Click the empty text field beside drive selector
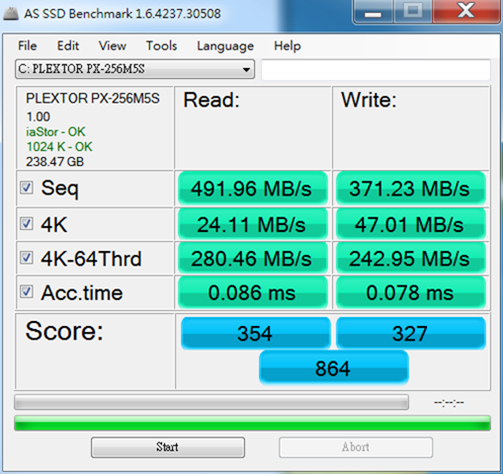This screenshot has width=503, height=474. tap(376, 70)
